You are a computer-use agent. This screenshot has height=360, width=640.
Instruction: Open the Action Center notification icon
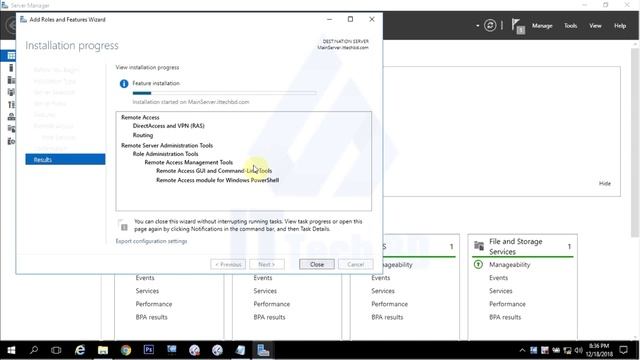coord(623,350)
